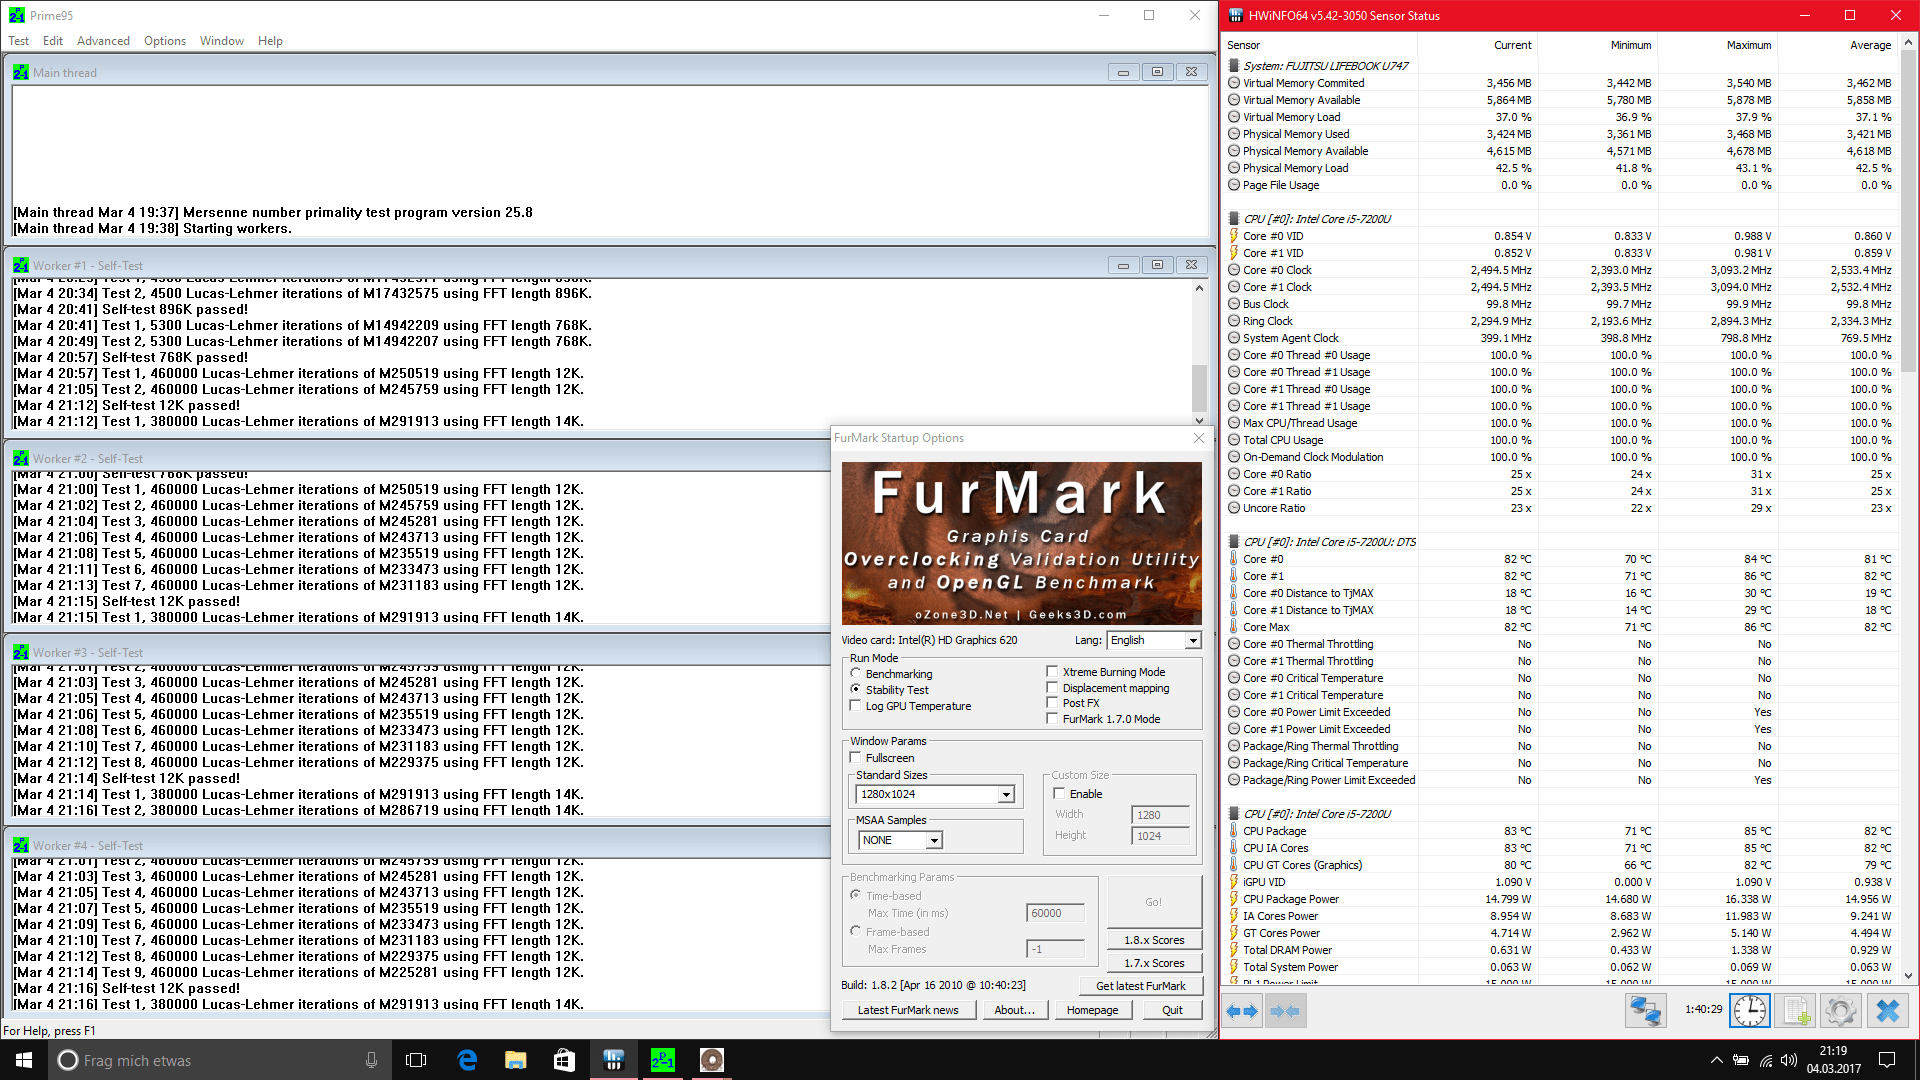Image resolution: width=1920 pixels, height=1080 pixels.
Task: Open HWiNFO sensor settings gear icon
Action: point(1840,1011)
